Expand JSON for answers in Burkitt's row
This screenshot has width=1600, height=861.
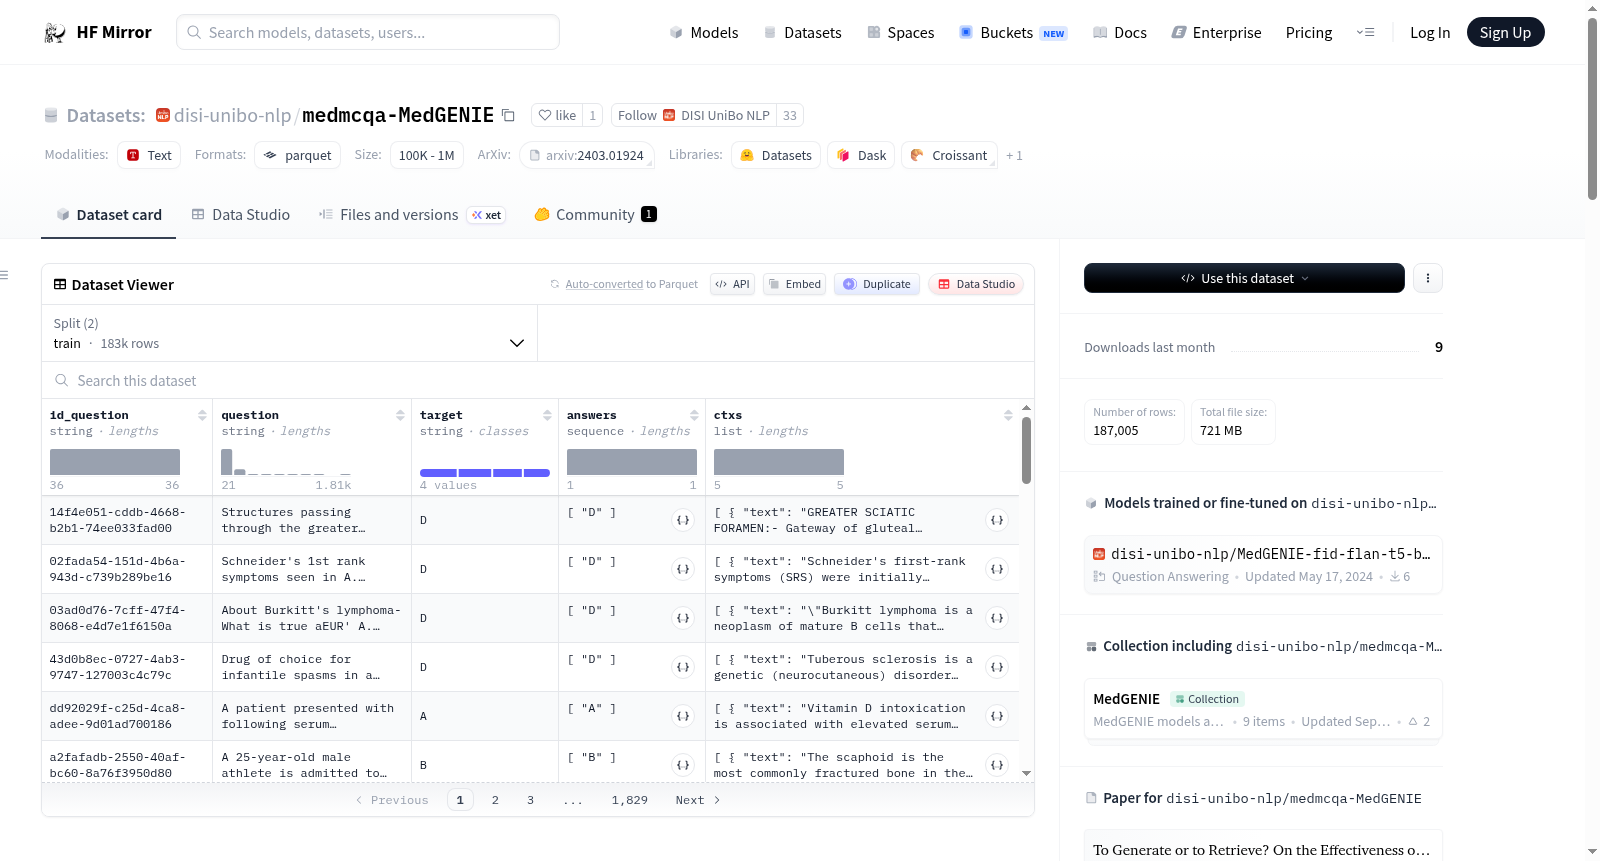tap(683, 618)
